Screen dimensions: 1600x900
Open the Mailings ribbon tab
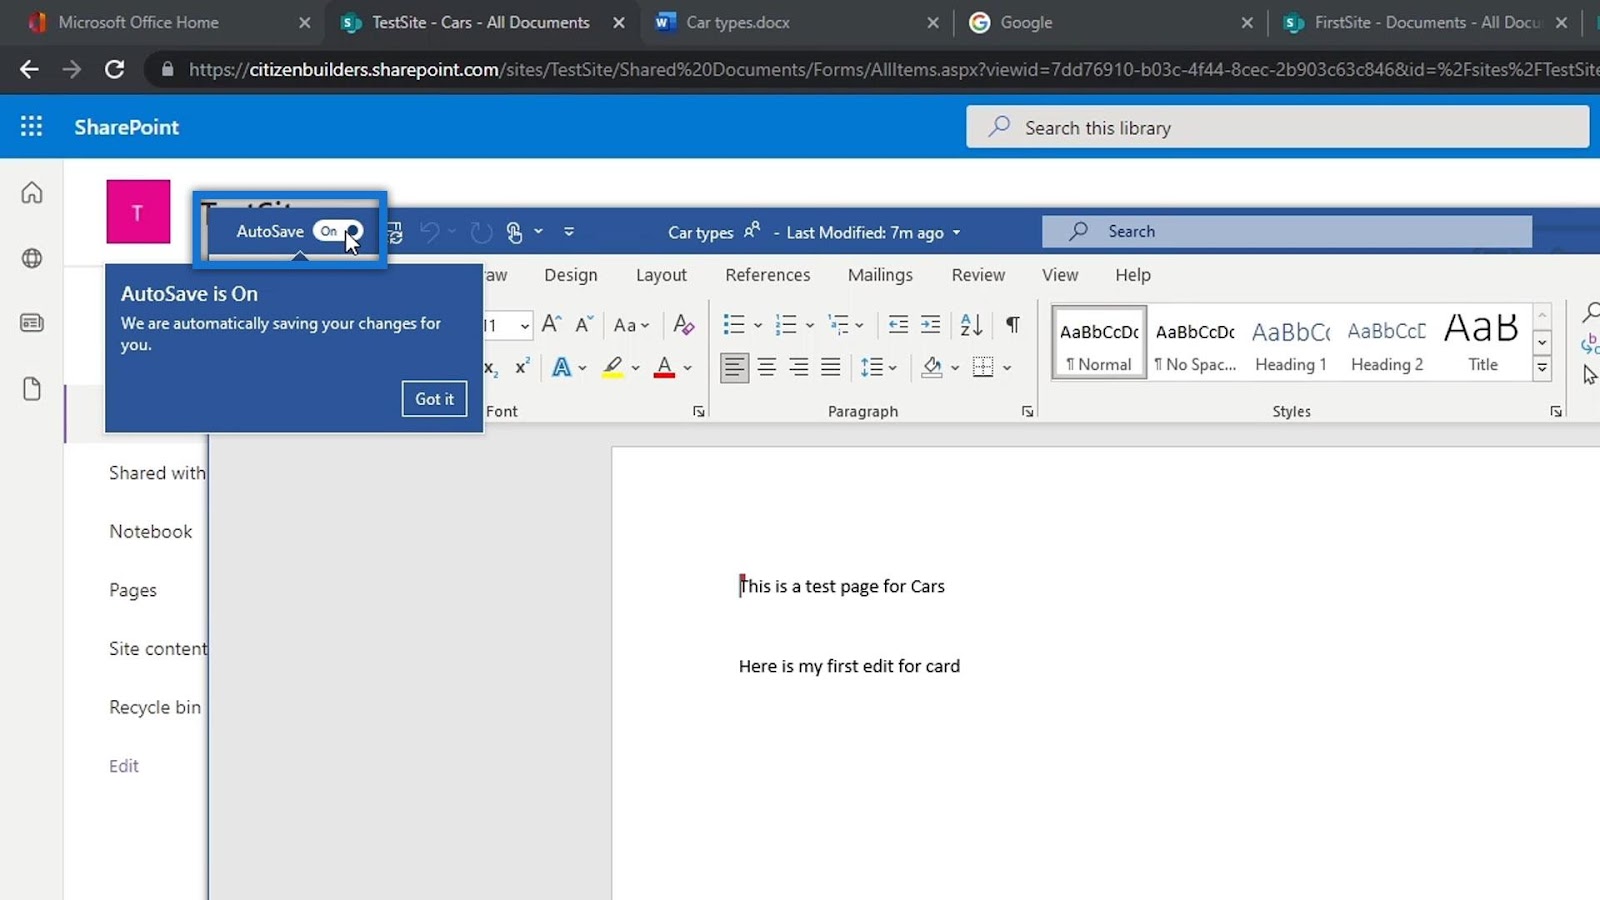coord(880,275)
